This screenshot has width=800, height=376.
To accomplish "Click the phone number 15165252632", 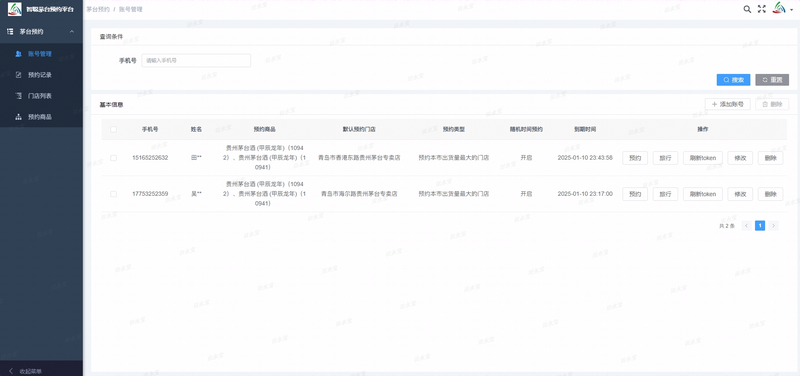I will pos(150,158).
